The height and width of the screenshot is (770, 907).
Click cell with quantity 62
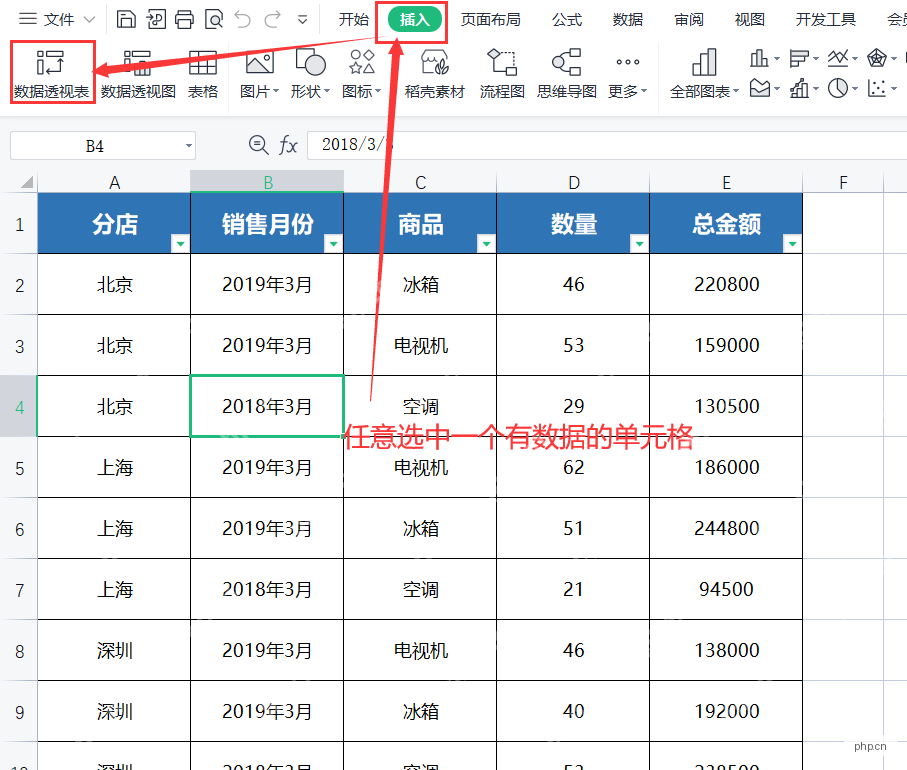point(573,467)
